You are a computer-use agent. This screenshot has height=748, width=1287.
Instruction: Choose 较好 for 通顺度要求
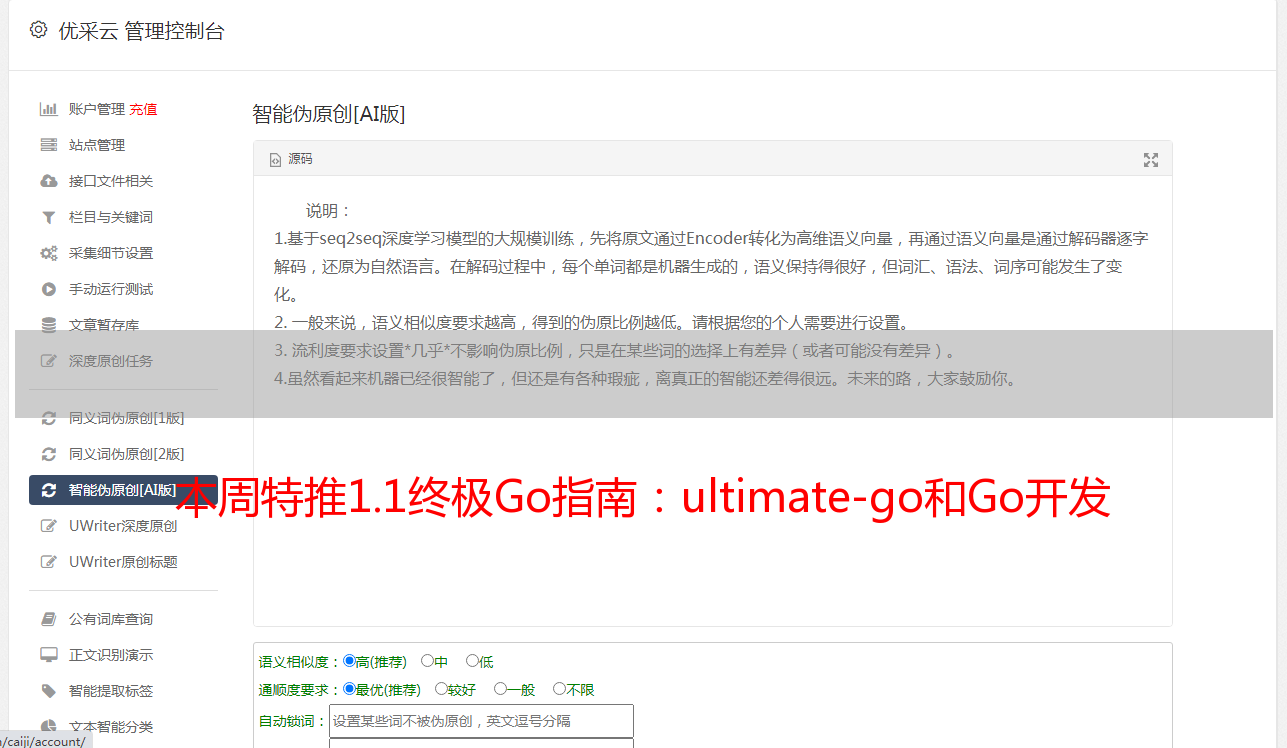(441, 689)
